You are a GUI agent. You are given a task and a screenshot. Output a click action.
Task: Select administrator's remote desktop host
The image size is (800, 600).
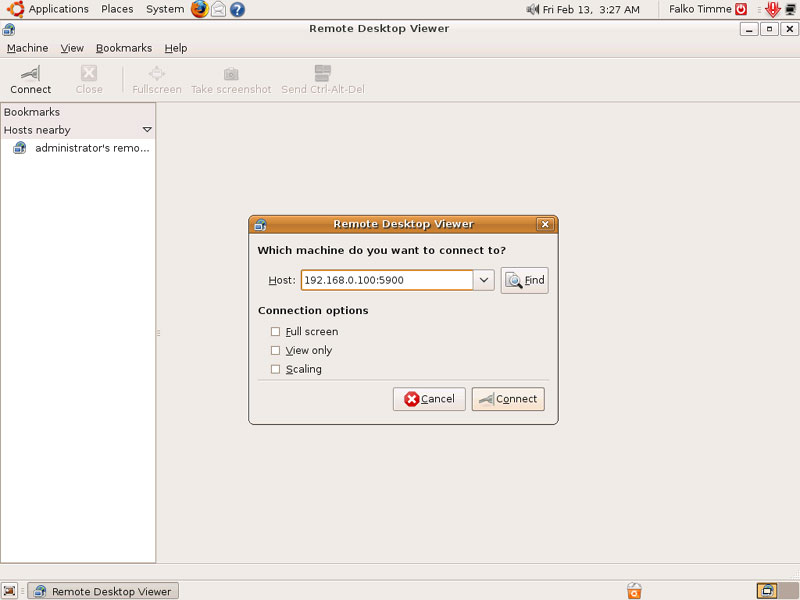82,148
